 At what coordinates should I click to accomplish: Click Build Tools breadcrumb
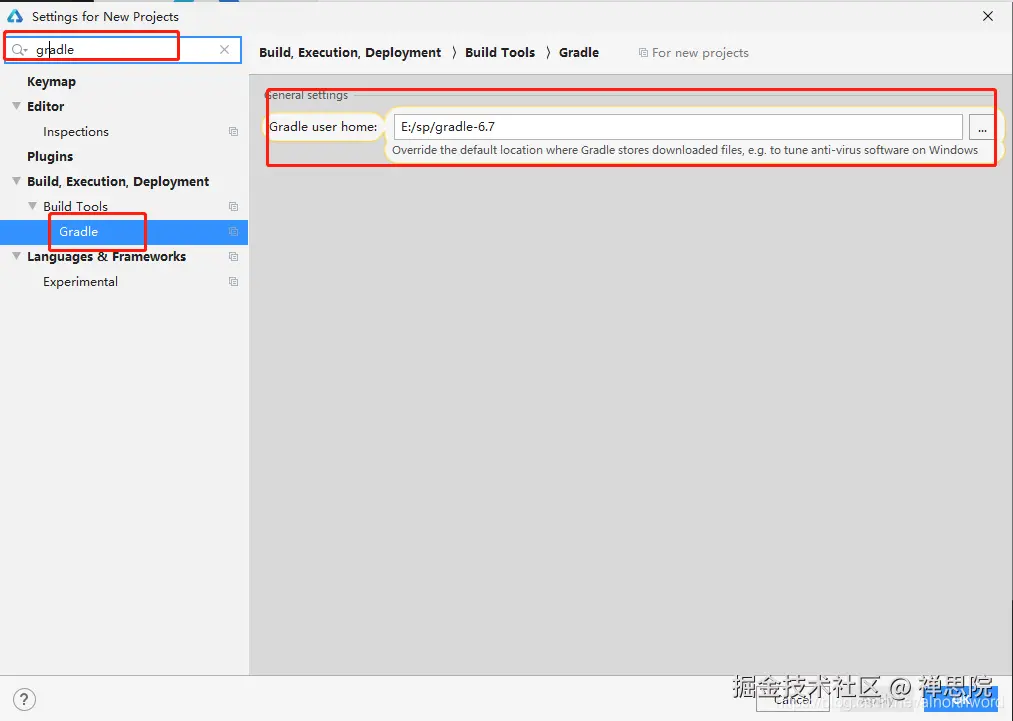pos(500,52)
